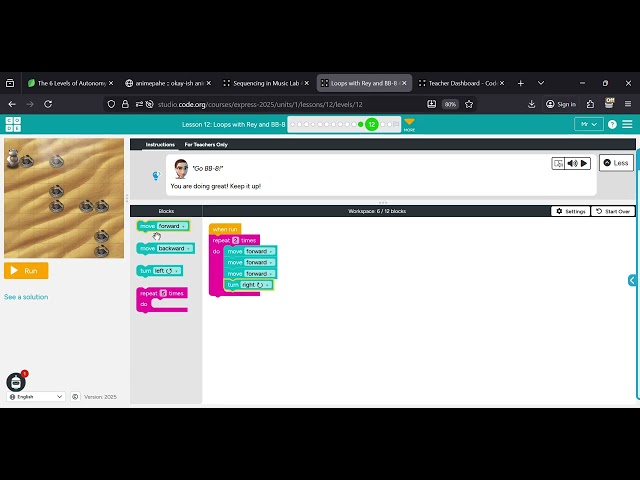
Task: Open a new browser tab
Action: tap(520, 83)
